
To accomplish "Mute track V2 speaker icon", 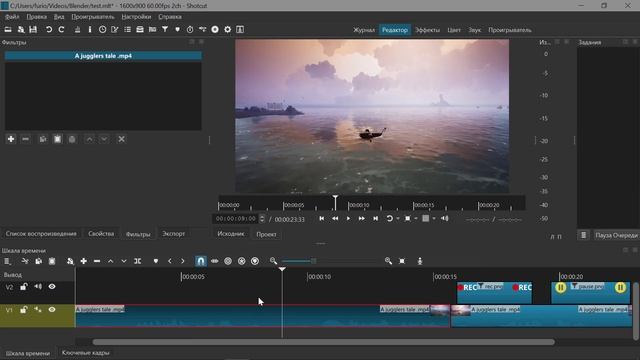I will [38, 287].
